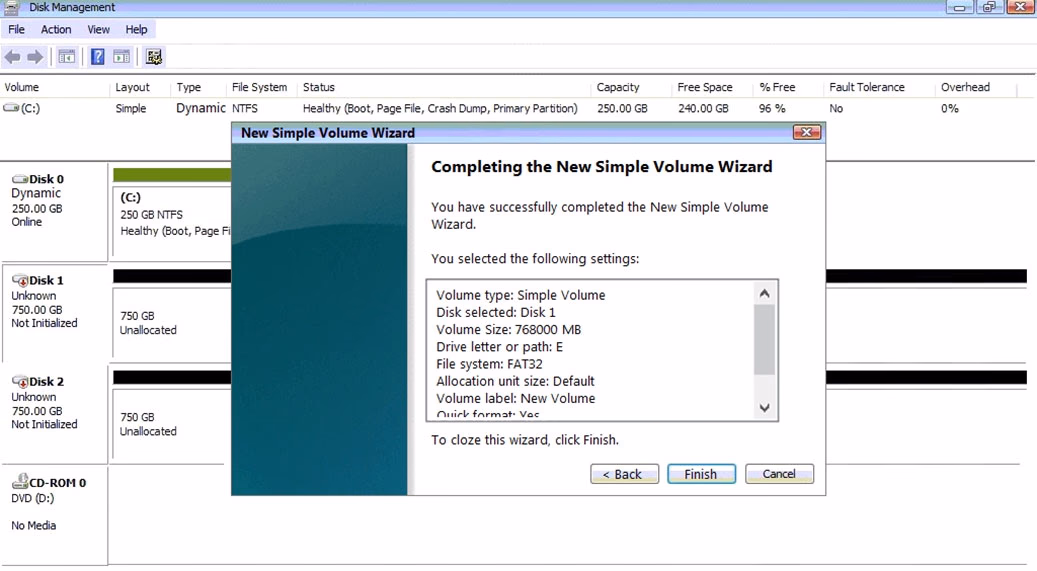The height and width of the screenshot is (571, 1037).
Task: Select the (C:) drive icon in volume list
Action: pos(11,108)
